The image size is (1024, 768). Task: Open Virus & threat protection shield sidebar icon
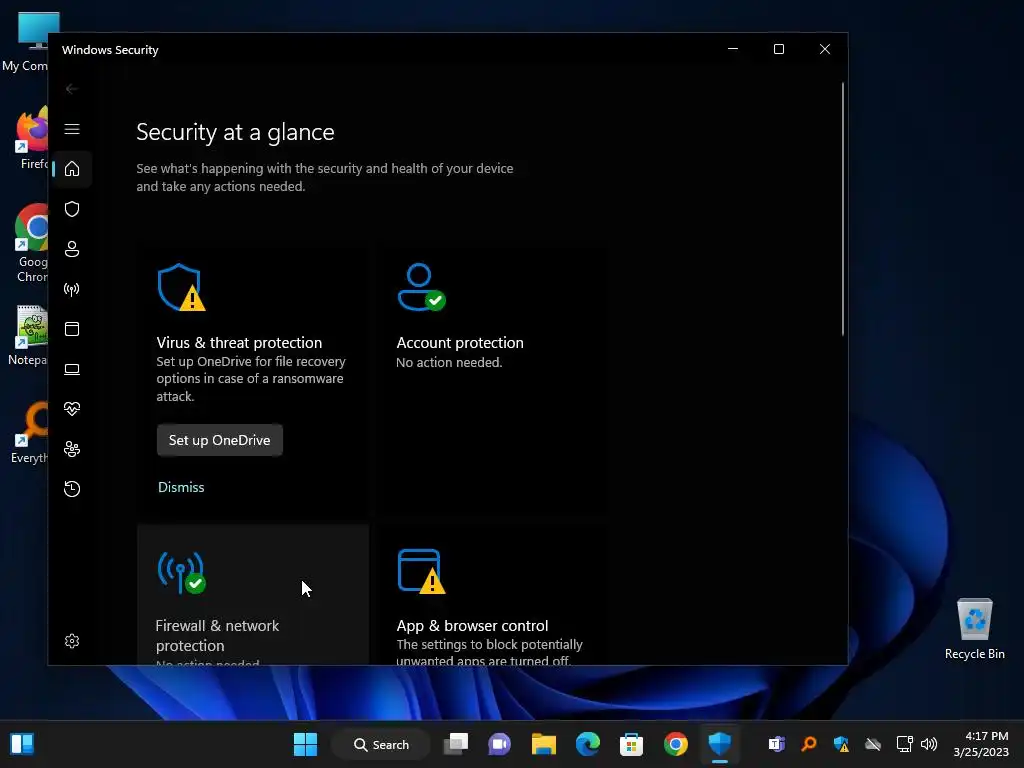pyautogui.click(x=72, y=209)
